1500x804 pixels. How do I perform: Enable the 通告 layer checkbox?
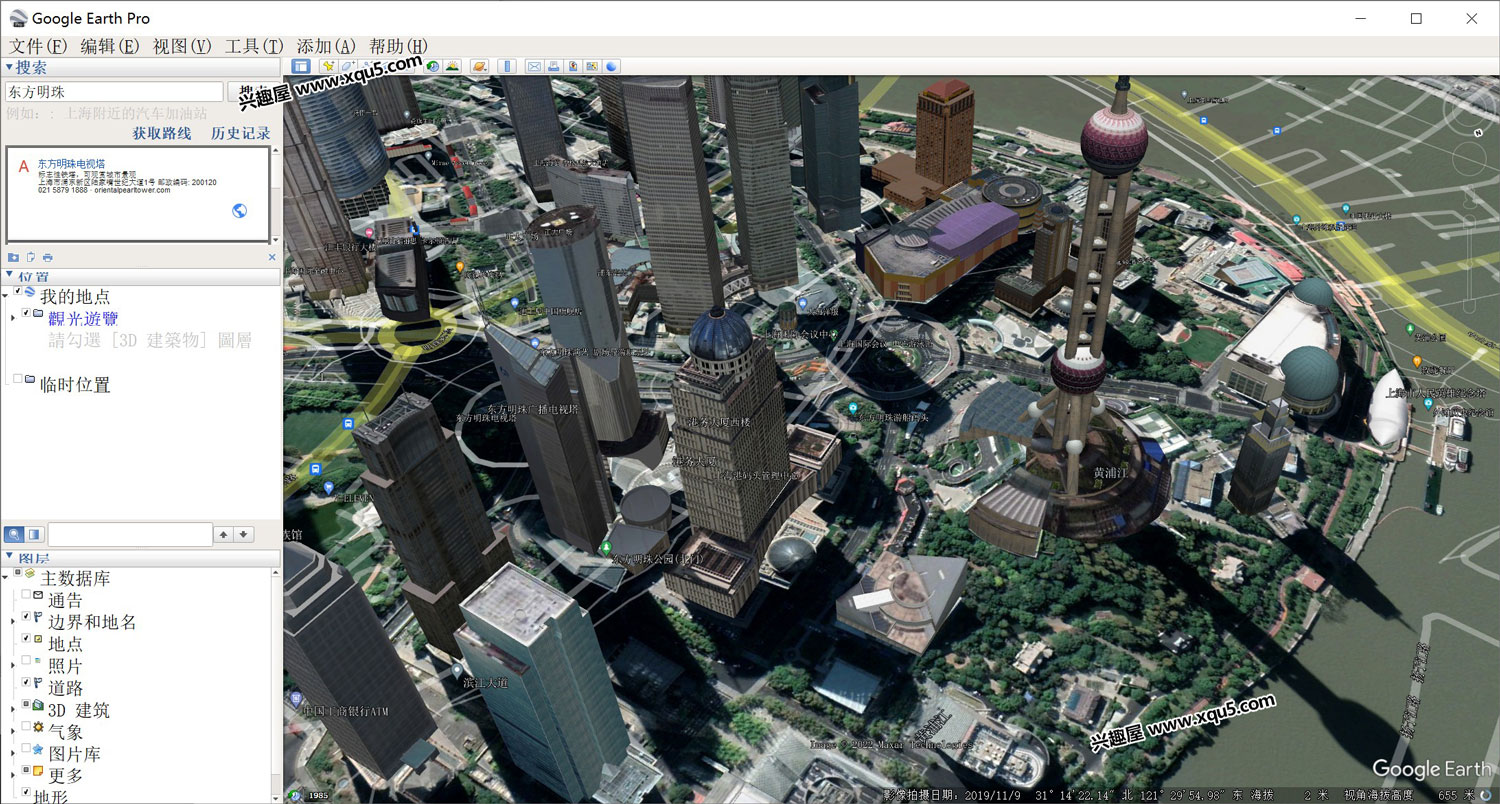(26, 595)
